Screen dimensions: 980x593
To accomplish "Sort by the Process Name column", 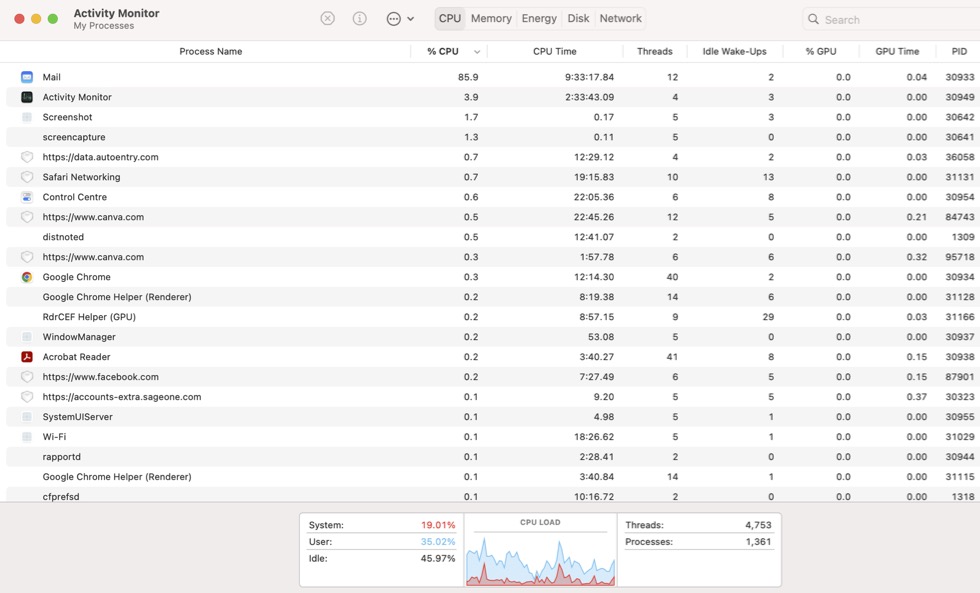I will [x=211, y=51].
